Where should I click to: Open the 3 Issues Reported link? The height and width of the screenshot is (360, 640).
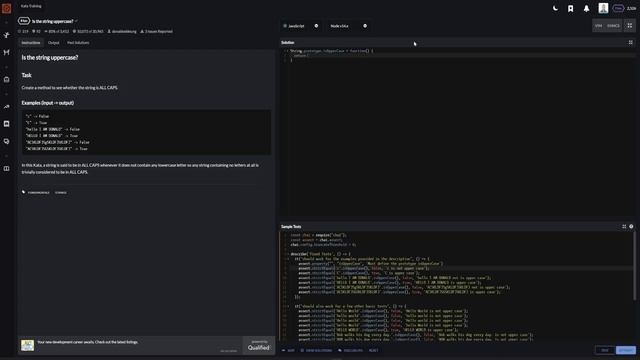click(156, 31)
